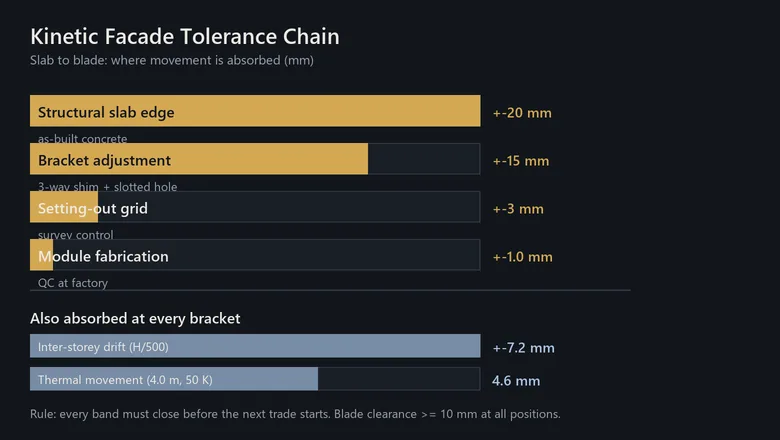This screenshot has height=440, width=780.
Task: Select the Bracket adjustment bar
Action: [x=255, y=159]
